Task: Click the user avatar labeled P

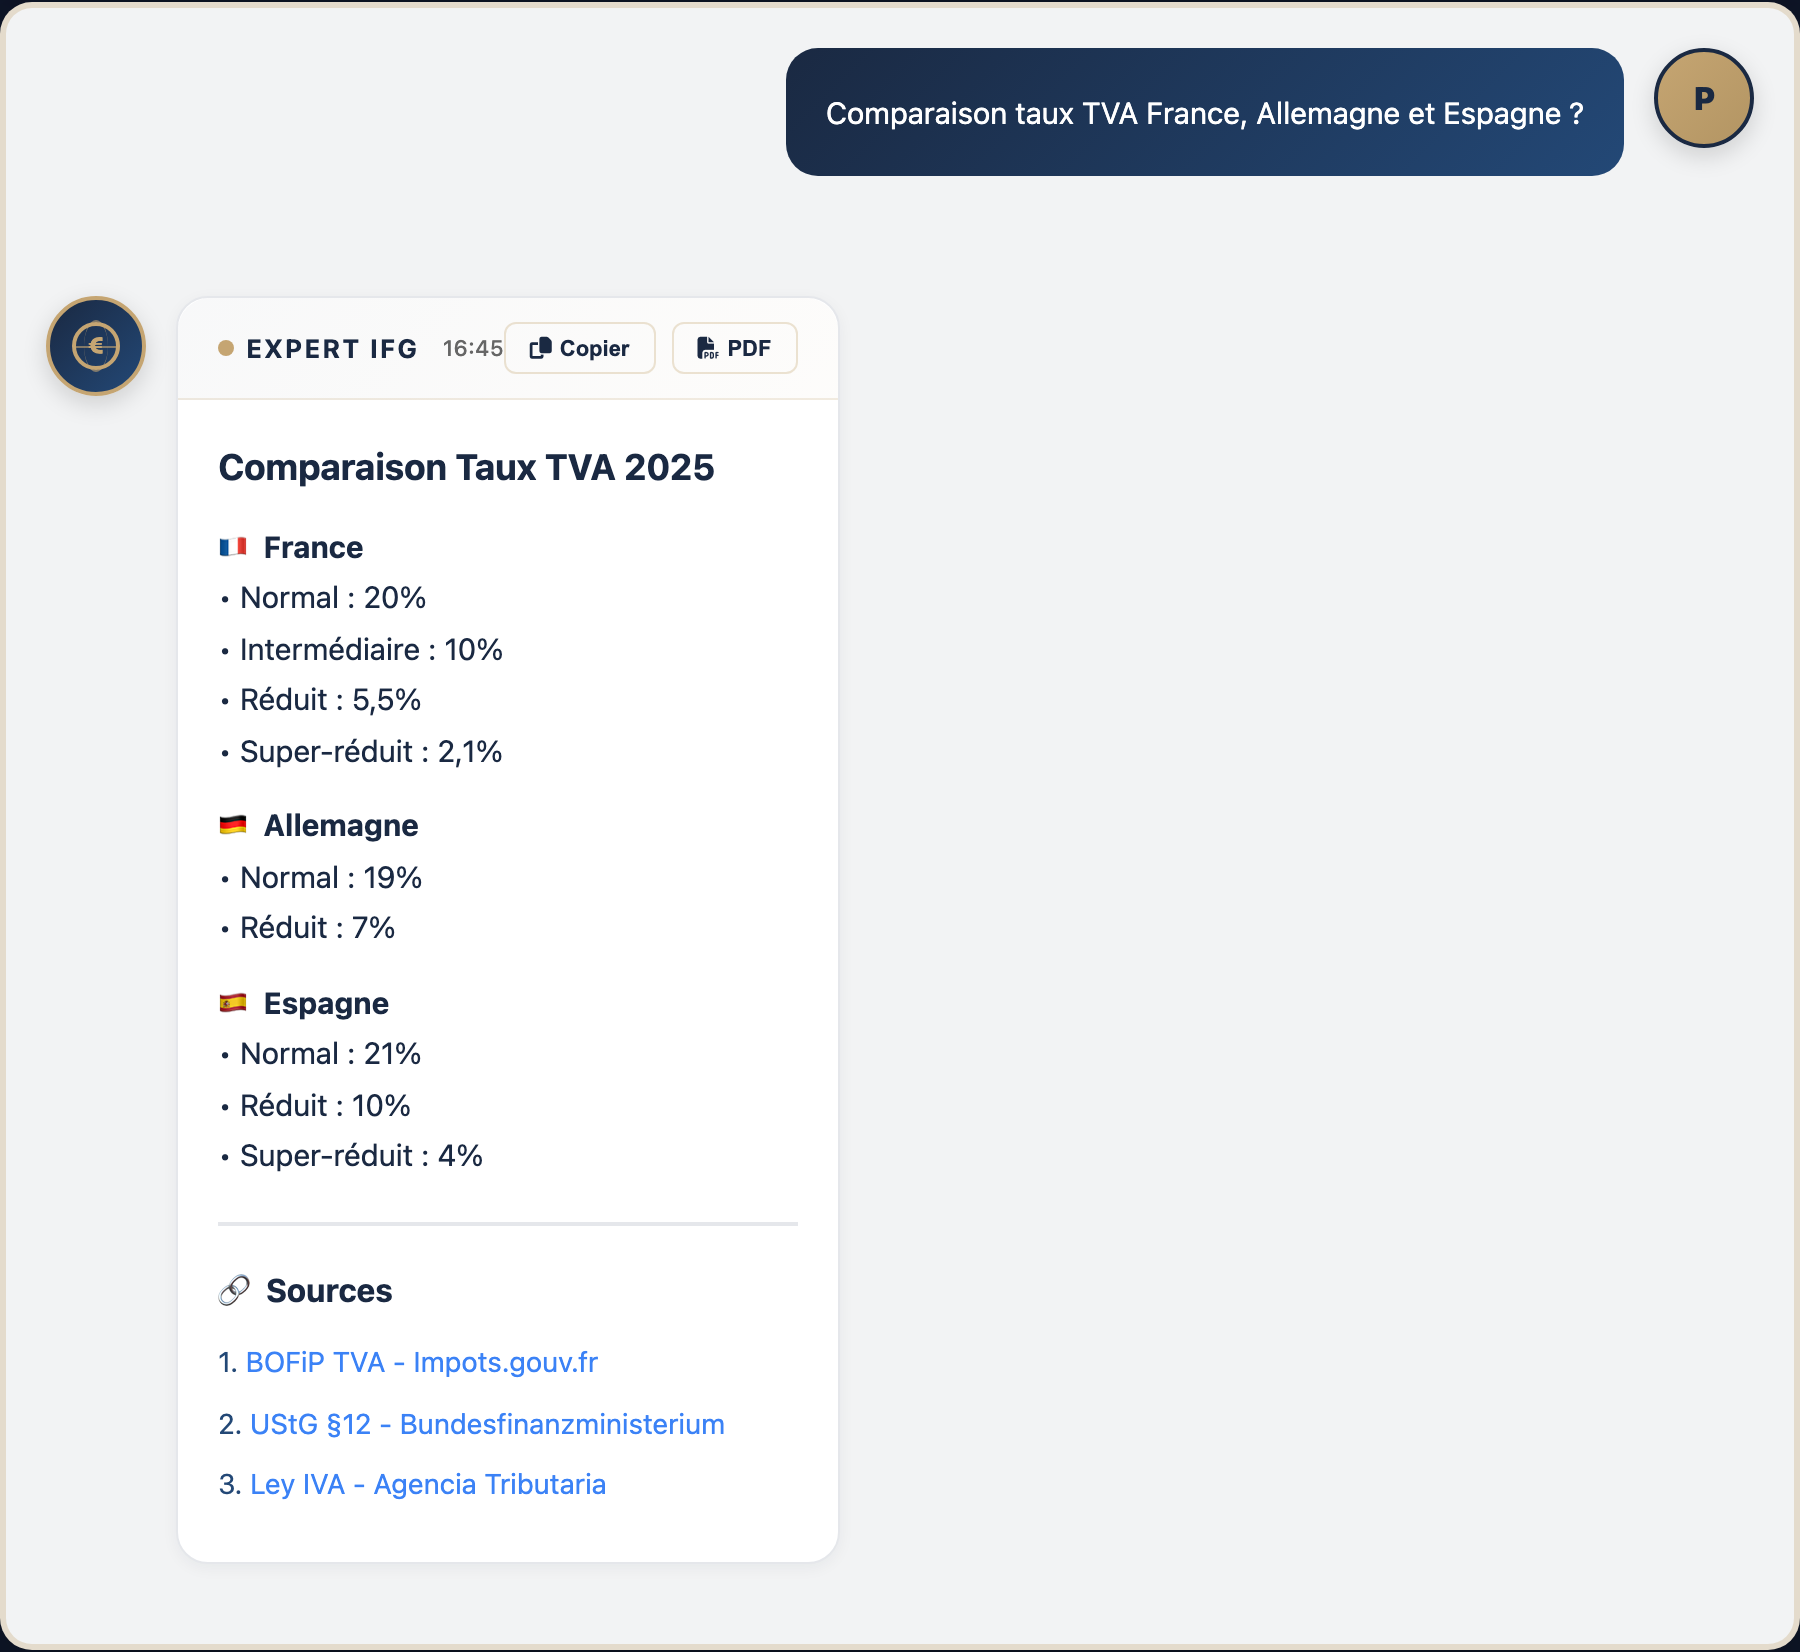Action: [1703, 98]
